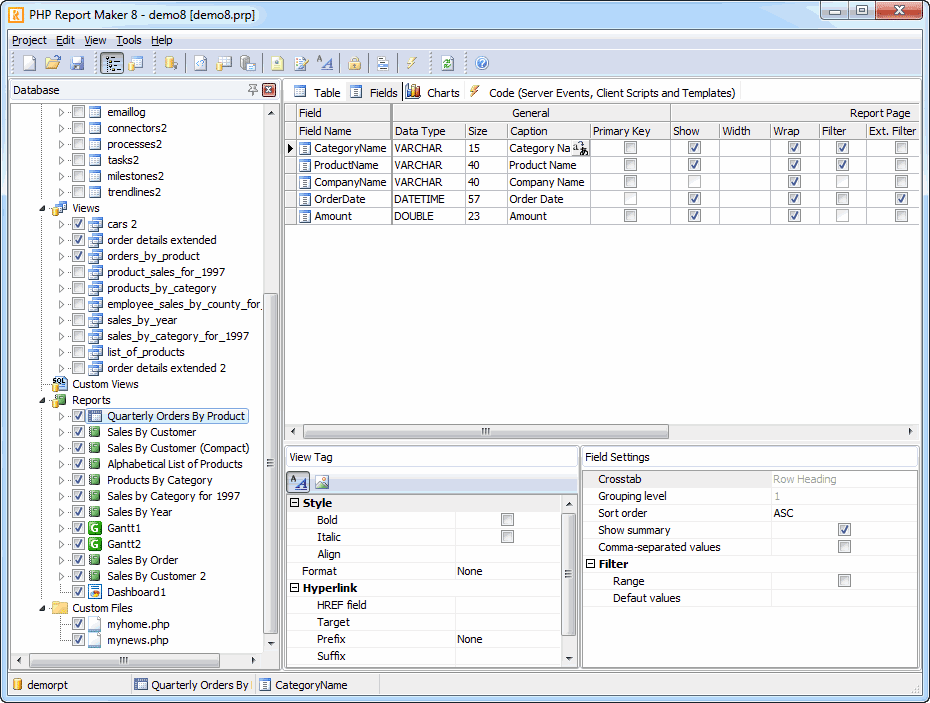Click the Synchronize refresh icon on the toolbar
Viewport: 930px width, 703px height.
coord(447,63)
